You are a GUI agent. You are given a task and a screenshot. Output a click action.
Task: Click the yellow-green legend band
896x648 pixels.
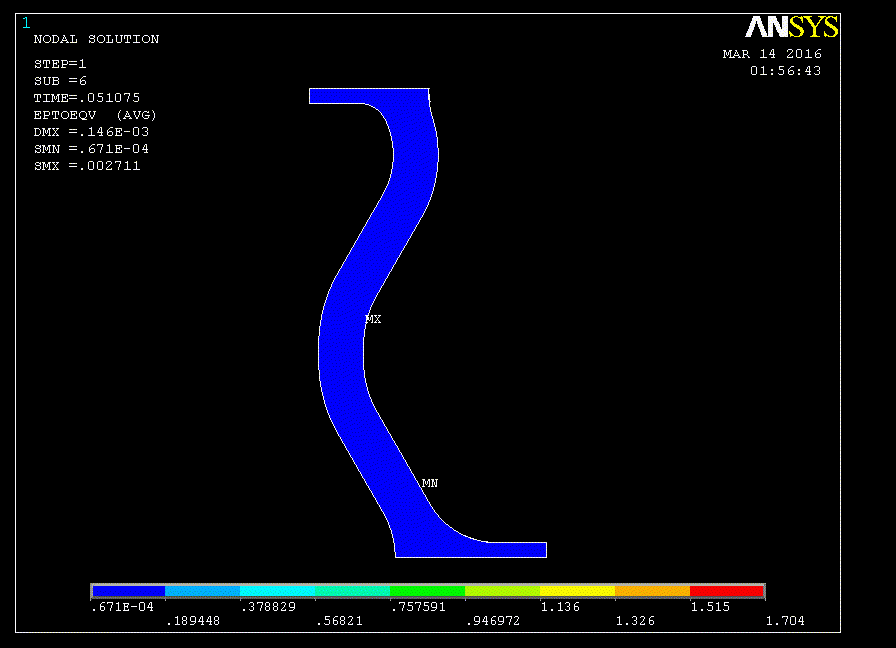tap(502, 591)
